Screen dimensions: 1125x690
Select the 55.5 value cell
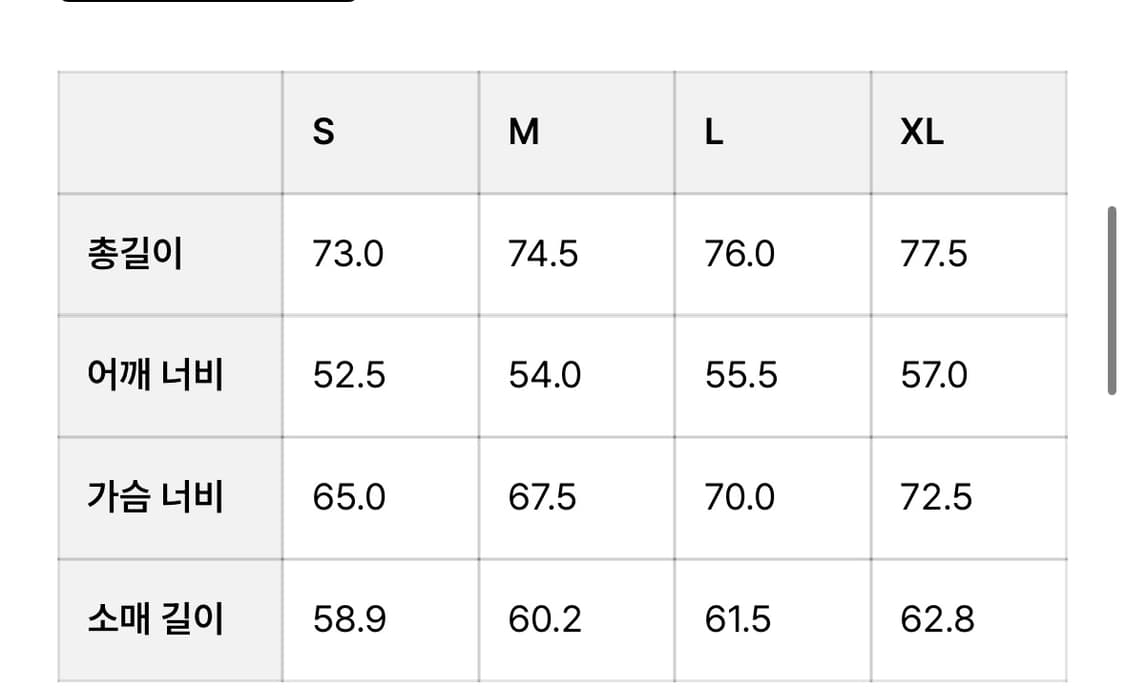coord(741,376)
